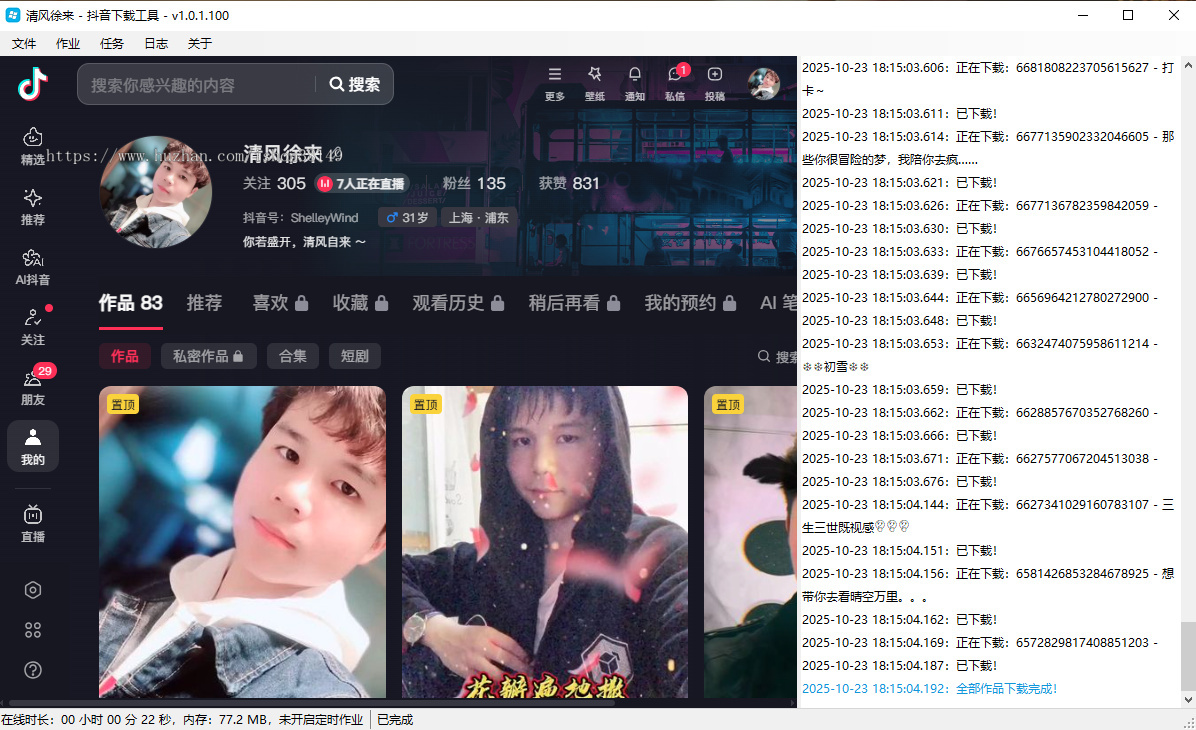The width and height of the screenshot is (1196, 730).
Task: Select the 短剧 filter chip
Action: (x=355, y=356)
